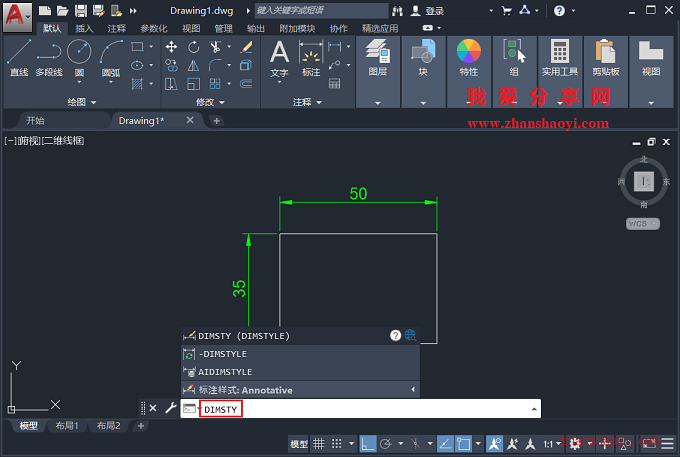Click the Linear dimension icon

tap(335, 46)
